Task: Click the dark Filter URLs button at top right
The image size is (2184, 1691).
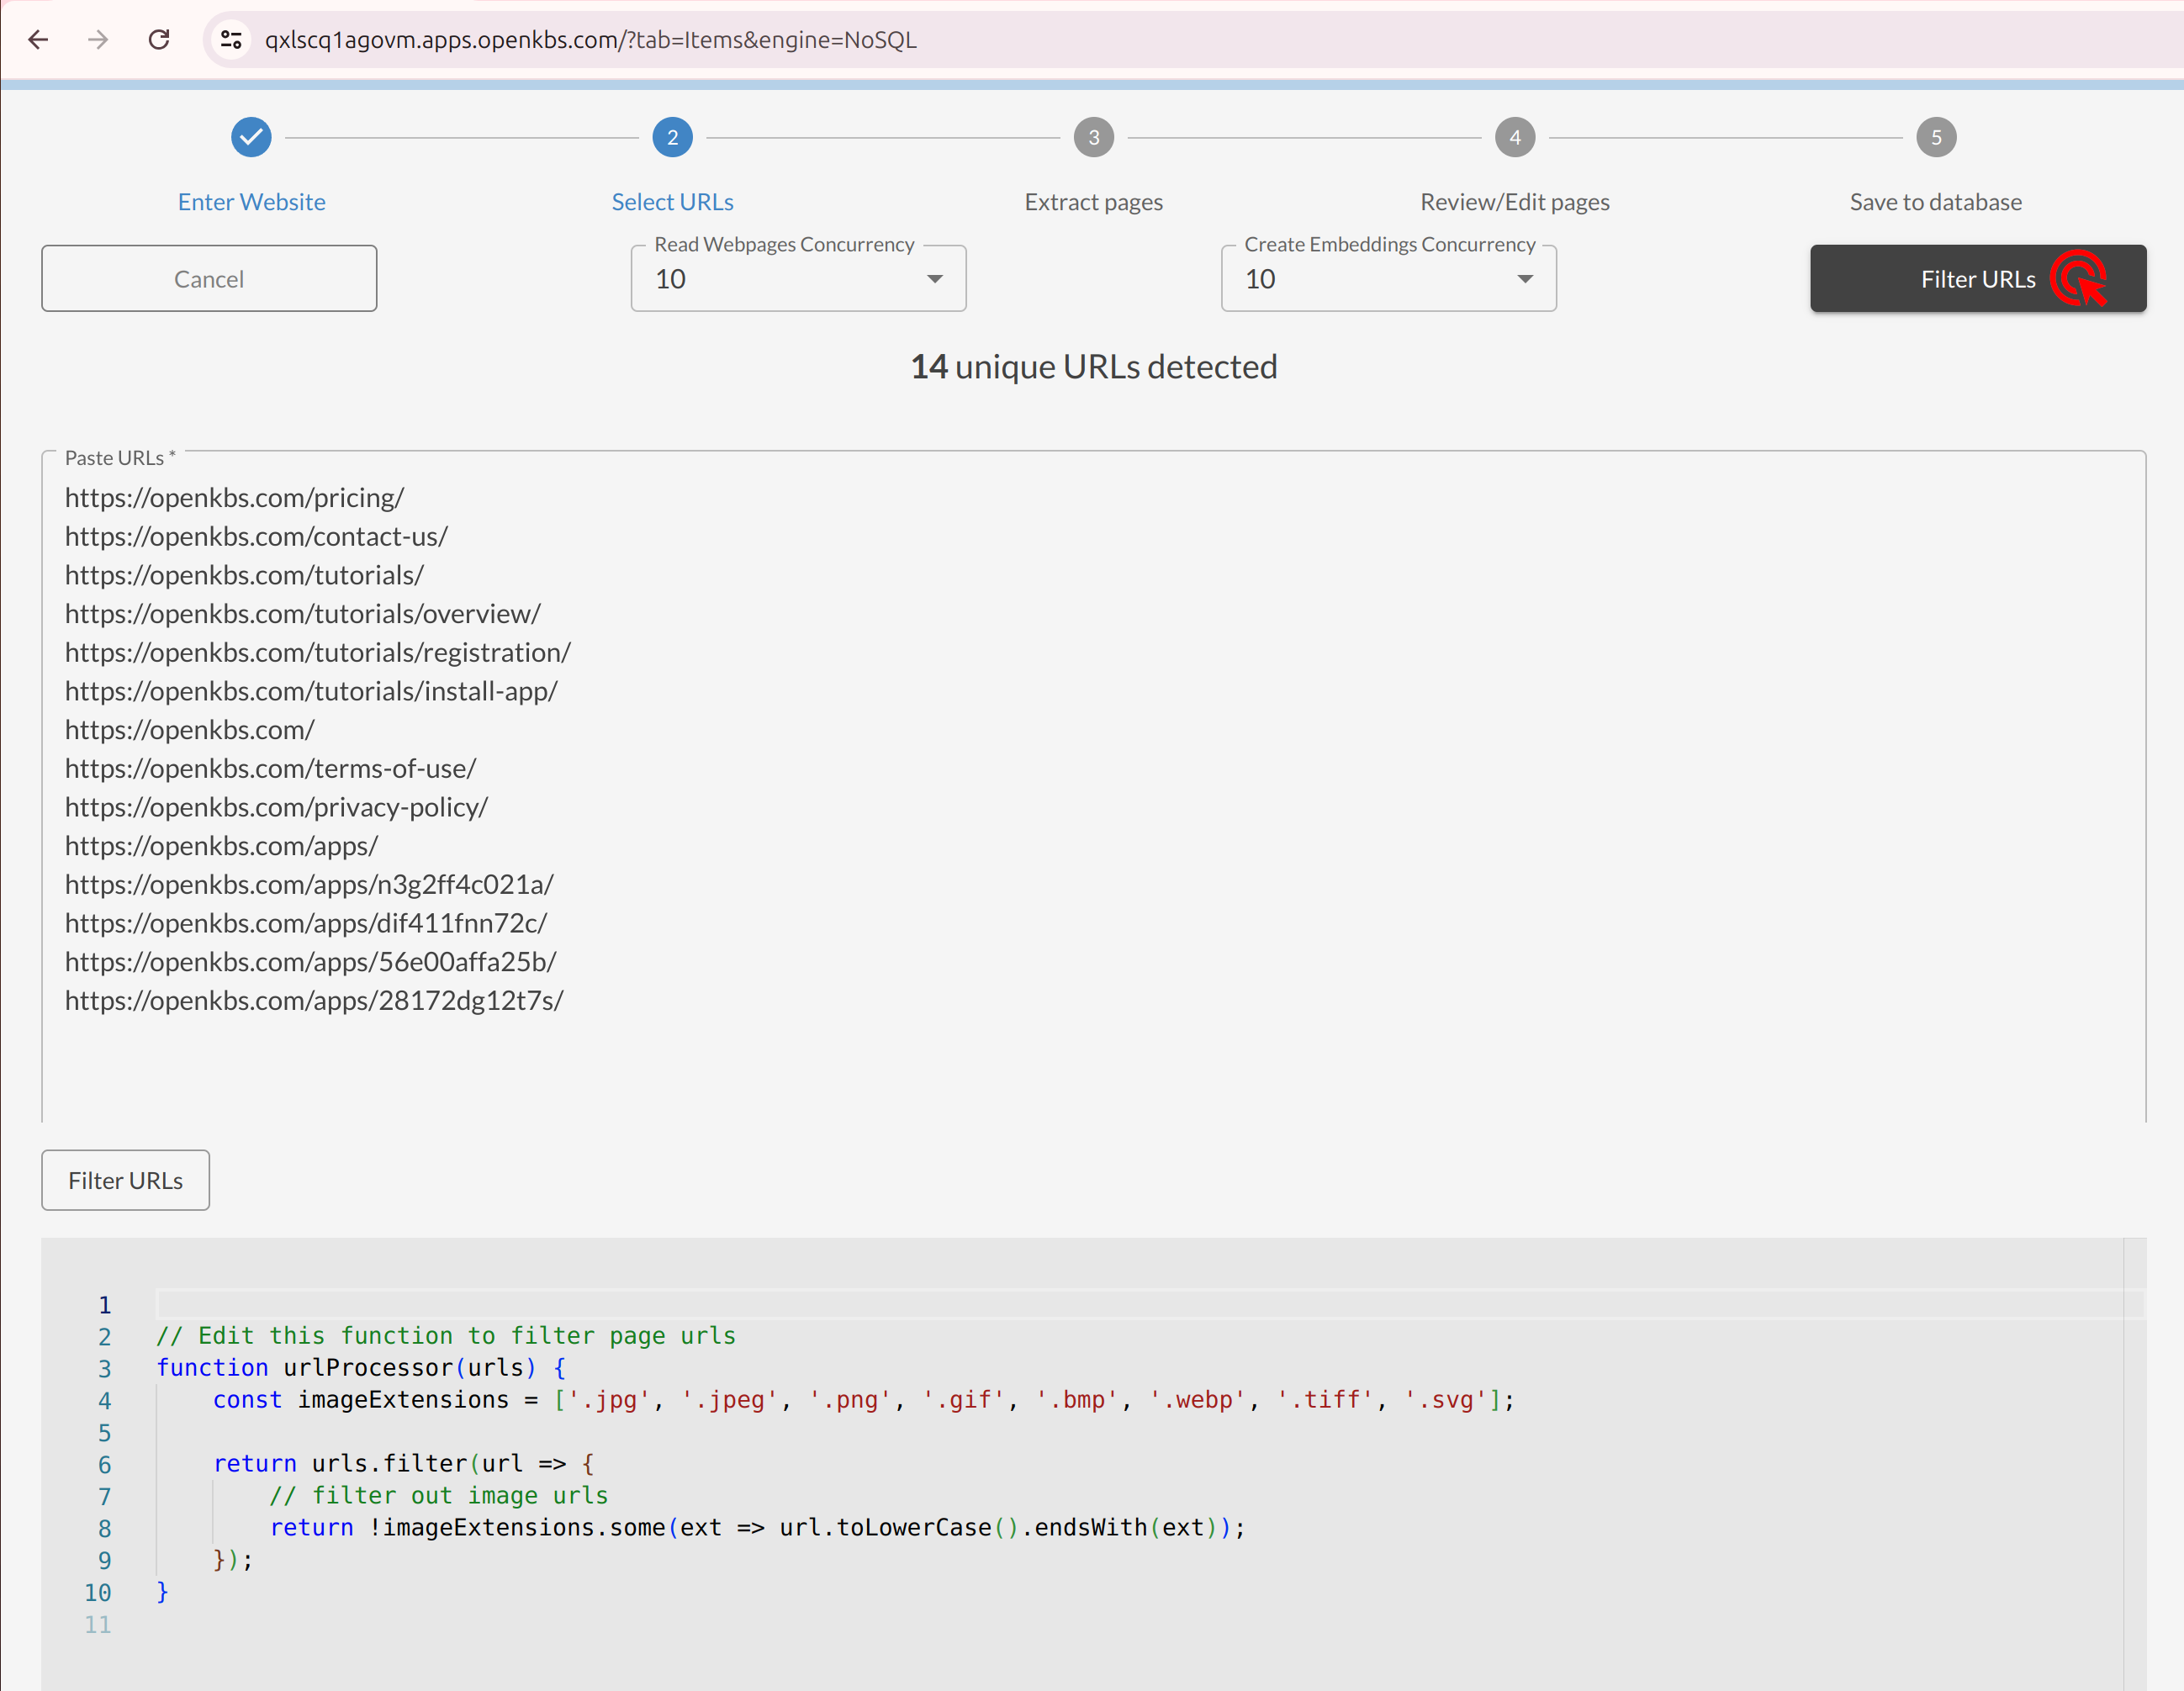Action: (x=1978, y=279)
